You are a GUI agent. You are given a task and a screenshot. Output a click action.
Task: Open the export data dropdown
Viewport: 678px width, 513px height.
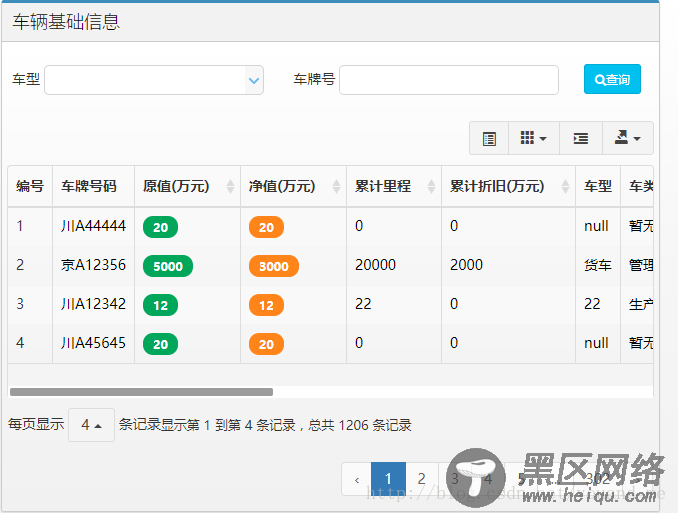[627, 138]
